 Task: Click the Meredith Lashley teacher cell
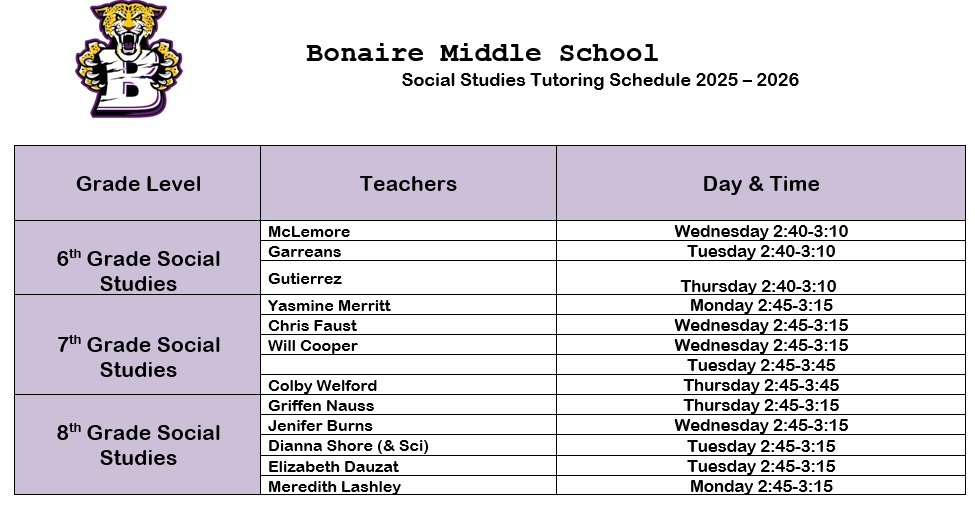[x=334, y=487]
